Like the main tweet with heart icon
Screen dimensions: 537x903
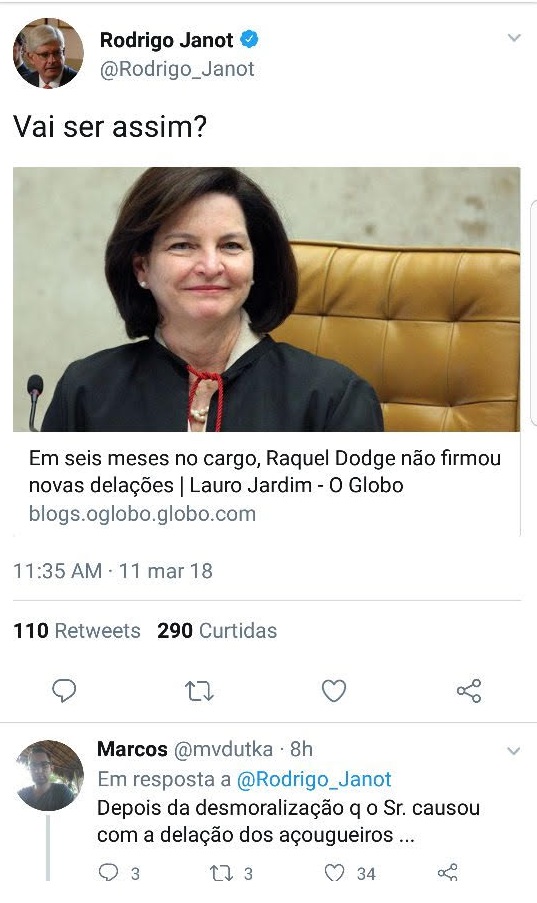(x=334, y=690)
